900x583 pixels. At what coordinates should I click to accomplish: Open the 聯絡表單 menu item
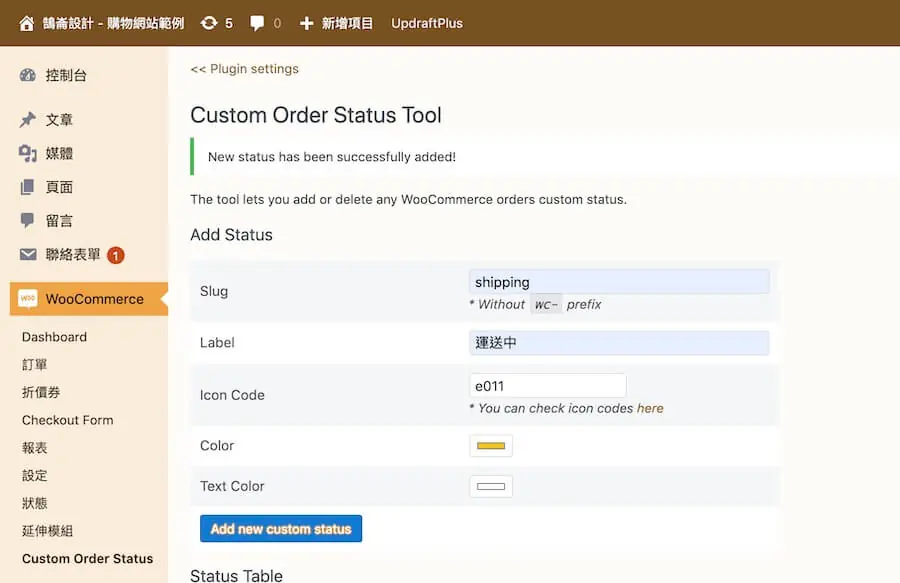tap(73, 254)
